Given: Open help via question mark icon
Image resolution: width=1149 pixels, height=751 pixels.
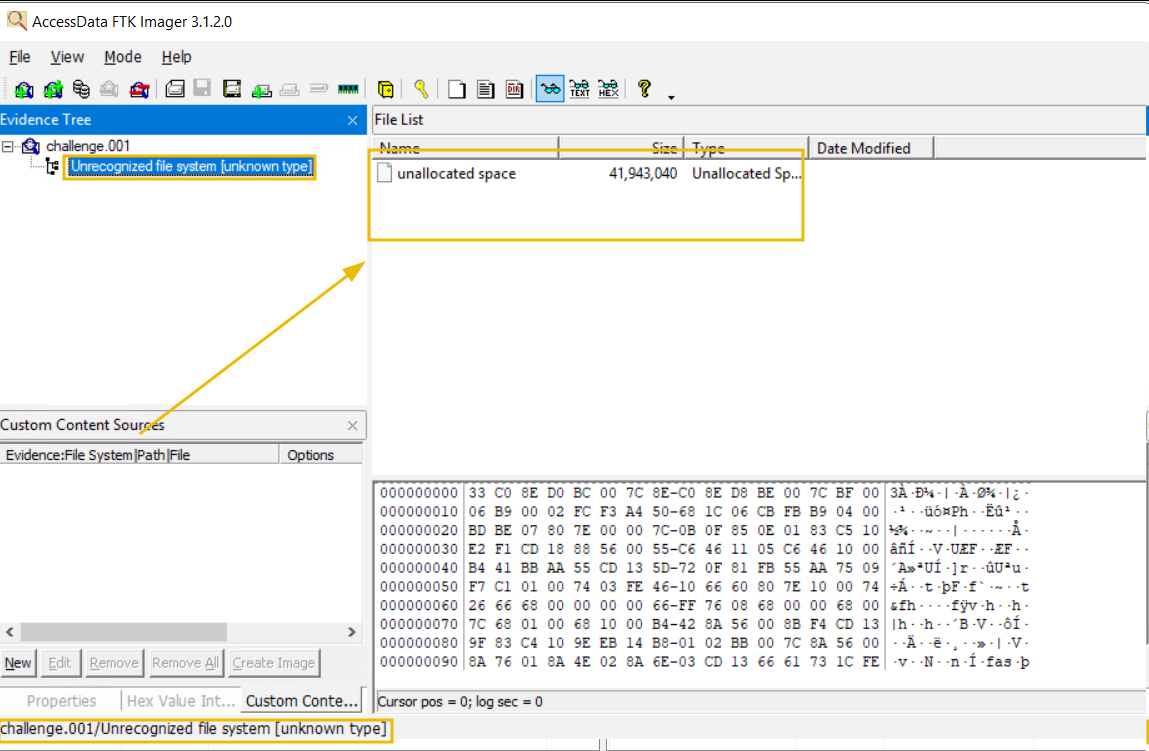Looking at the screenshot, I should click(x=644, y=89).
